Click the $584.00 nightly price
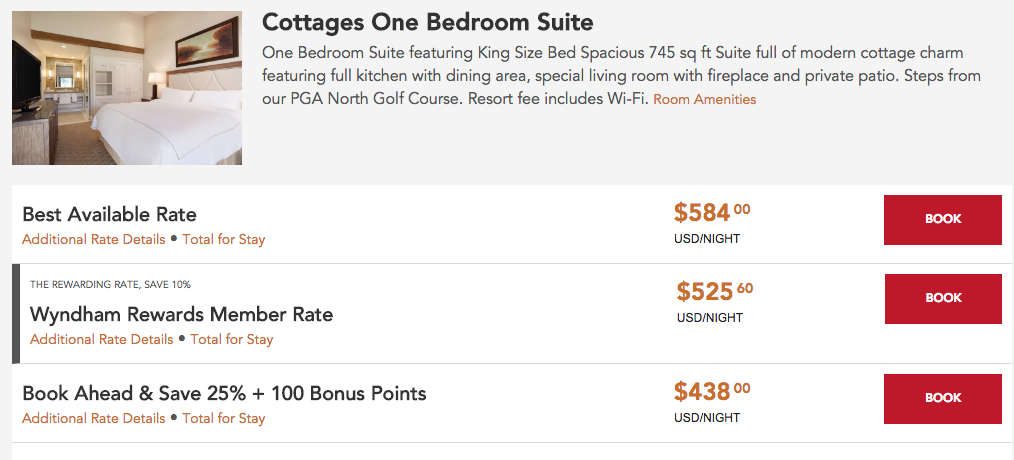Viewport: 1014px width, 460px height. [x=711, y=212]
